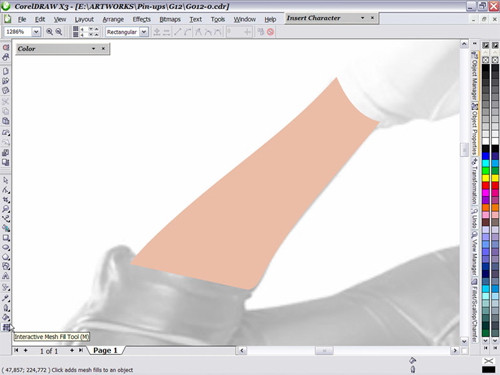Click the Zoom In magnifier button
This screenshot has width=500, height=375.
coord(49,32)
